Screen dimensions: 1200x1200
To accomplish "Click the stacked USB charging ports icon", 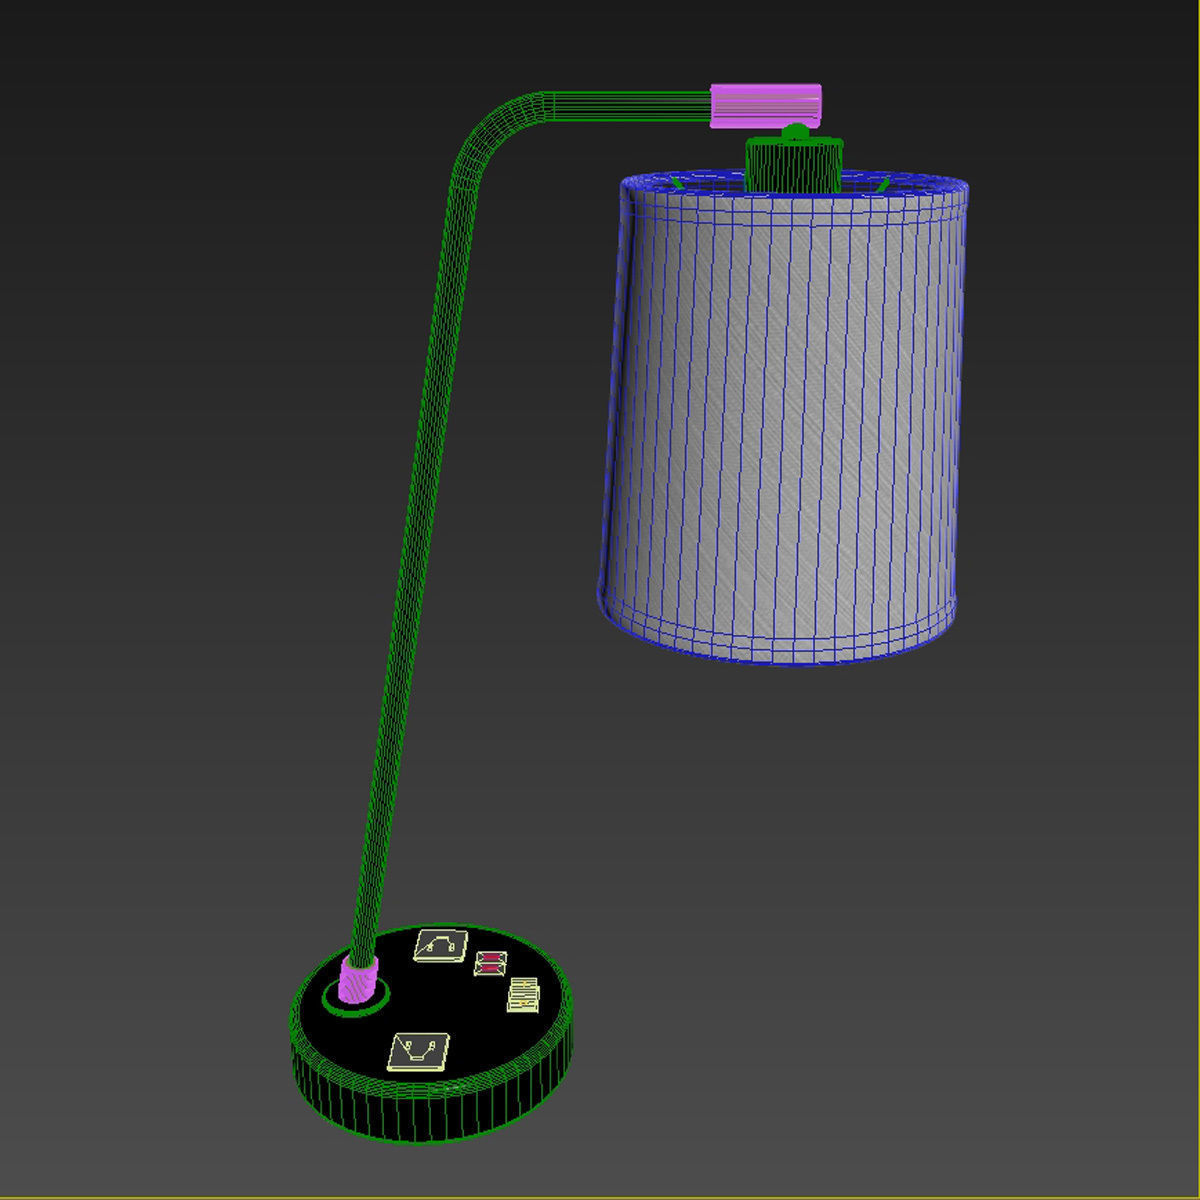I will [524, 993].
